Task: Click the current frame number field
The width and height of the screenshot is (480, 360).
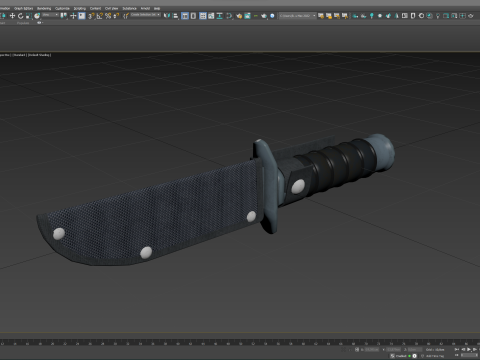Action: click(x=470, y=355)
